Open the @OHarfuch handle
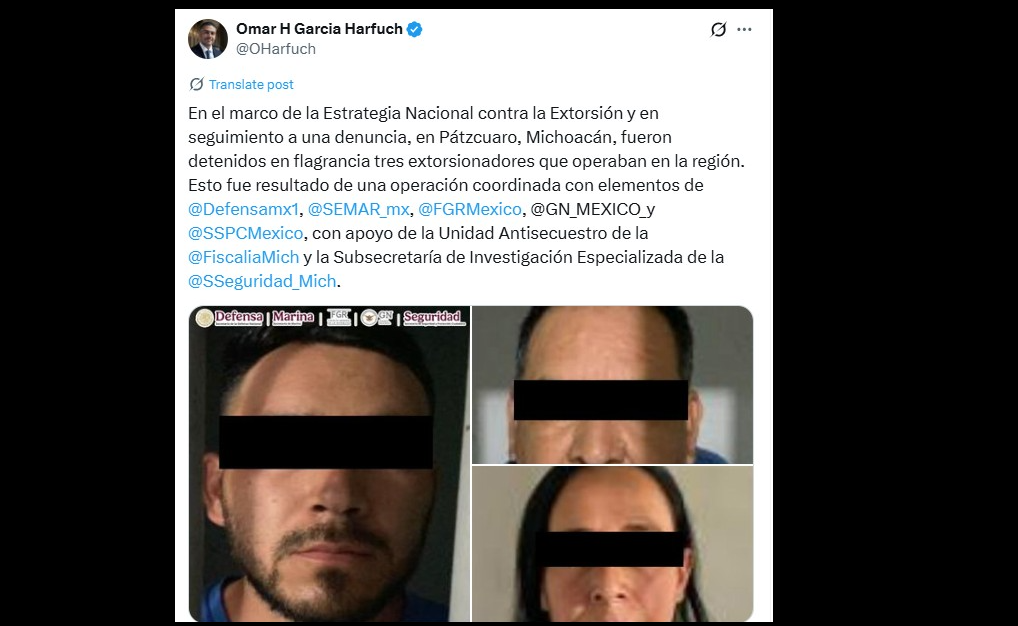 tap(276, 49)
